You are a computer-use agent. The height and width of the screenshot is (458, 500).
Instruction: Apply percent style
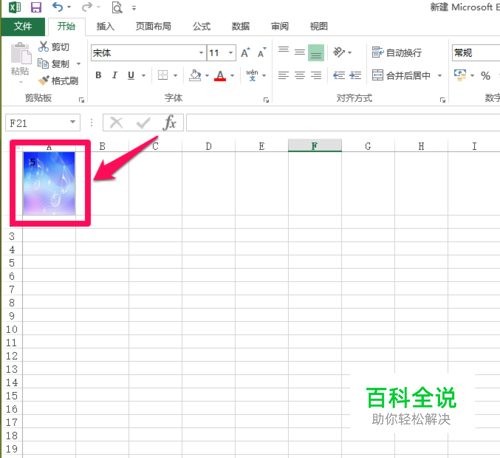(486, 76)
